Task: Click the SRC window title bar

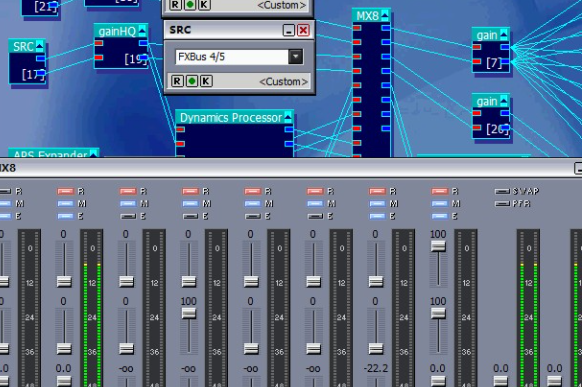Action: coord(223,30)
